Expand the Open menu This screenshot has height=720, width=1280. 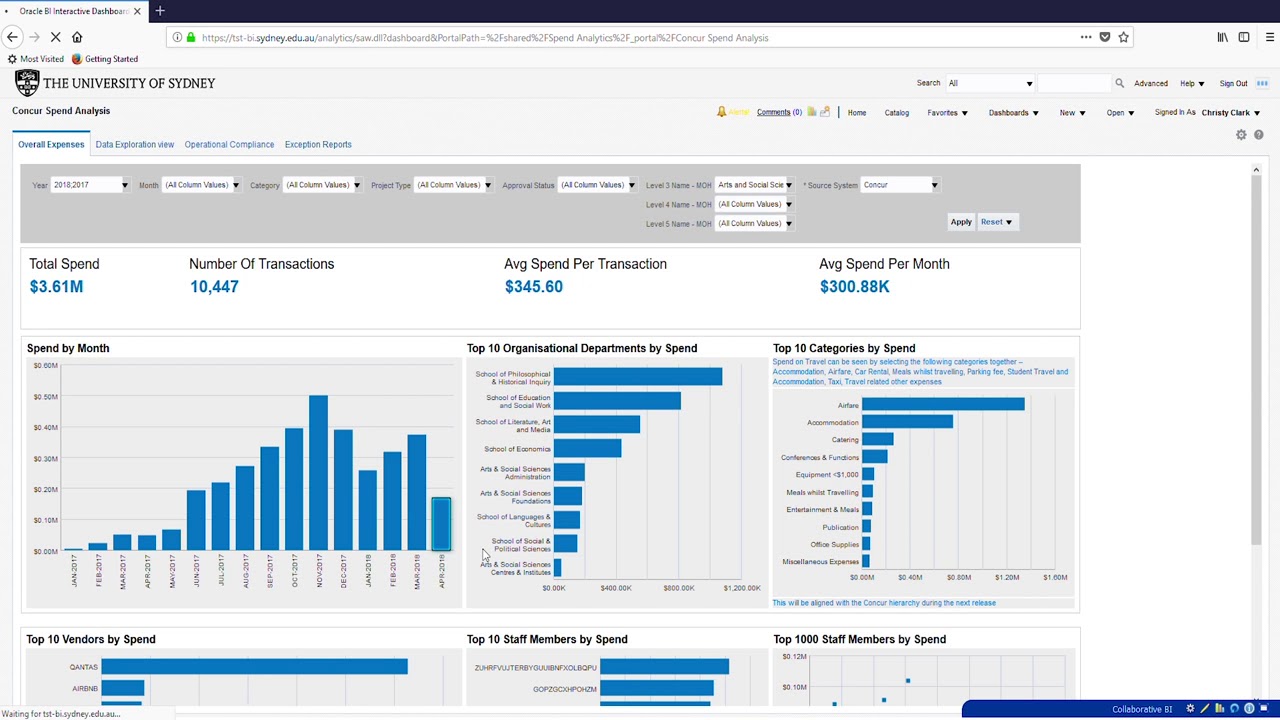pos(1120,113)
